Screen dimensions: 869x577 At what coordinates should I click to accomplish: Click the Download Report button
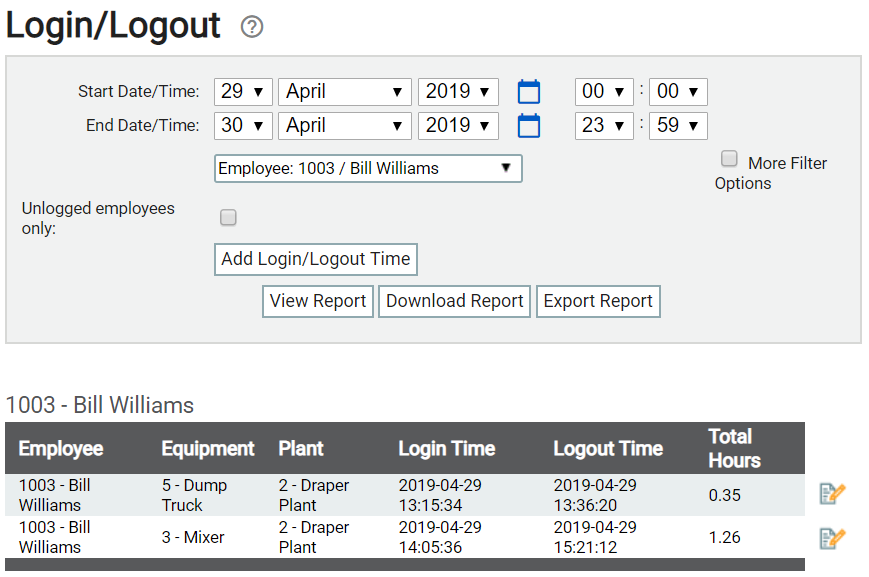[455, 301]
